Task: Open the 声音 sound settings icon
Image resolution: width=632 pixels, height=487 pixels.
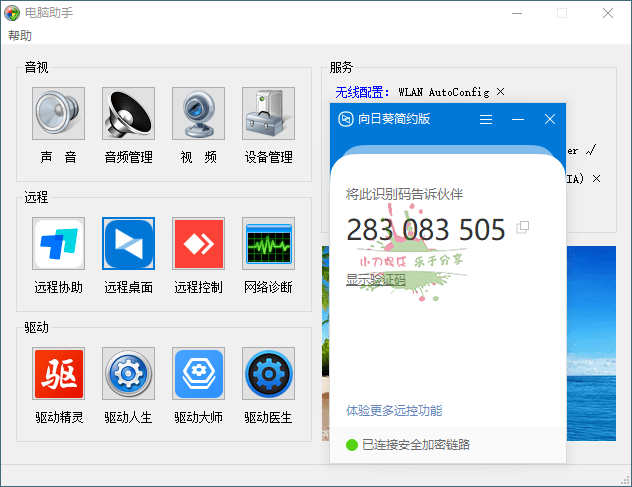Action: pos(58,113)
